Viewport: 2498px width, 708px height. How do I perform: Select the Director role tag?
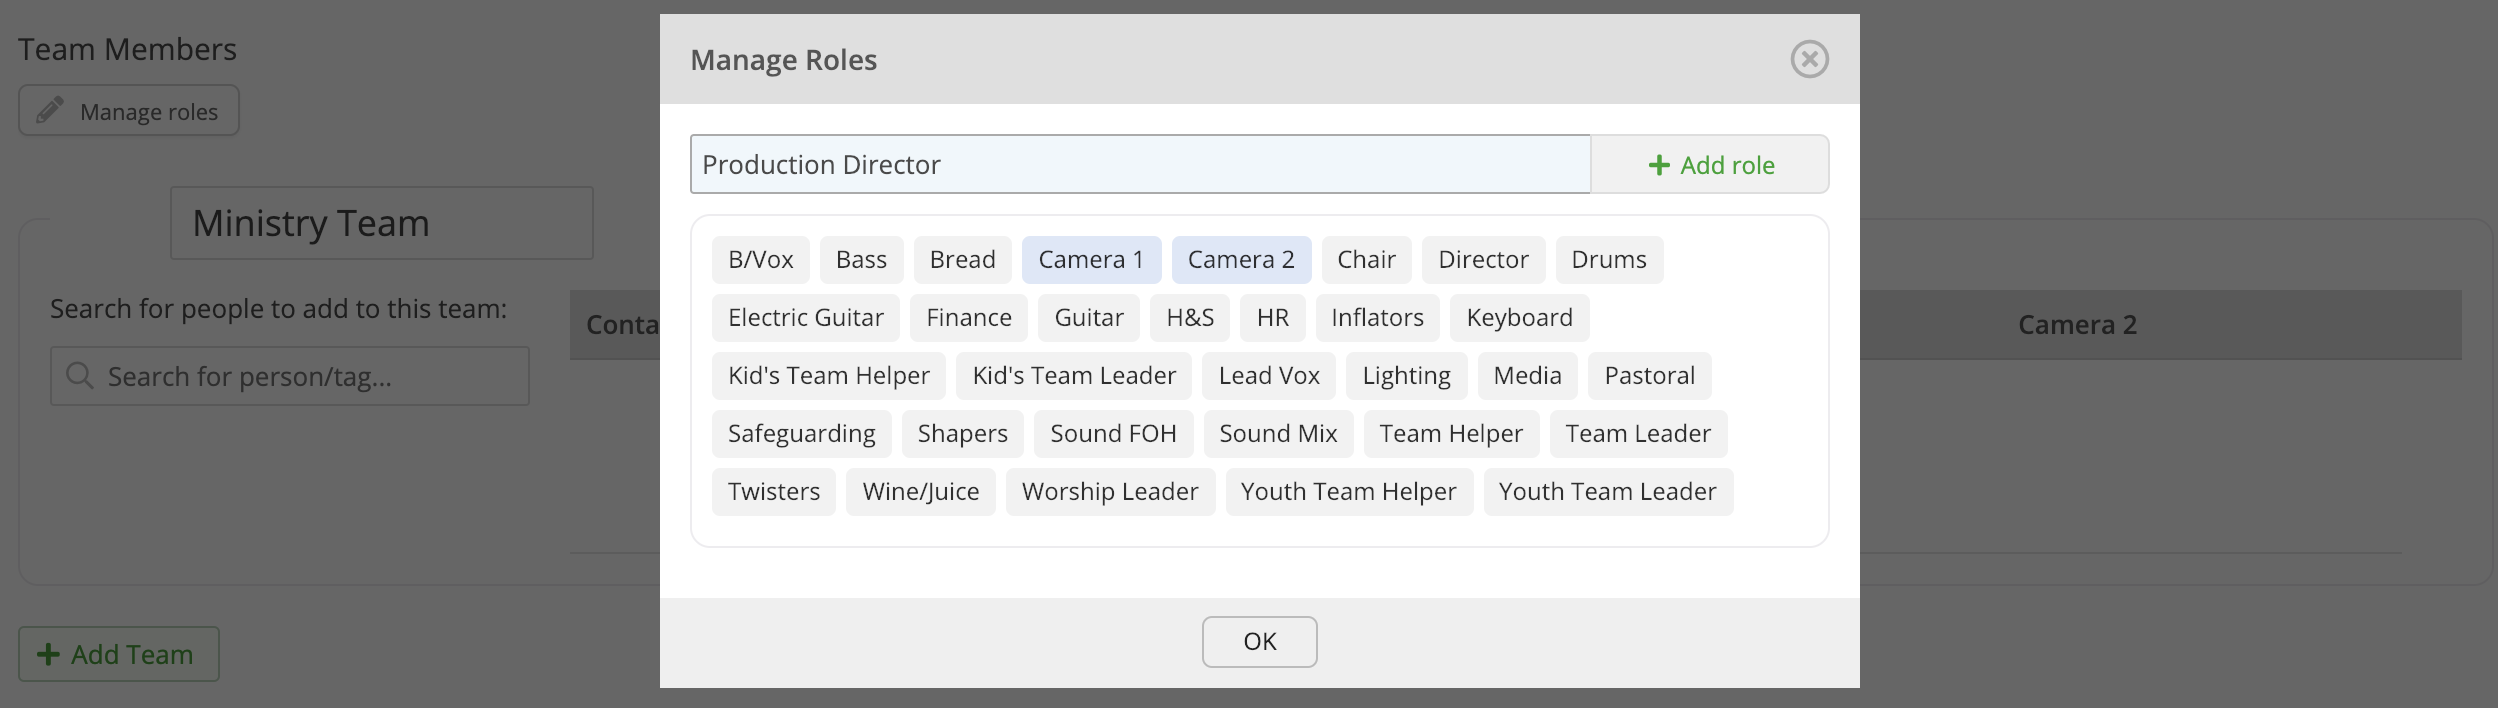[1483, 260]
